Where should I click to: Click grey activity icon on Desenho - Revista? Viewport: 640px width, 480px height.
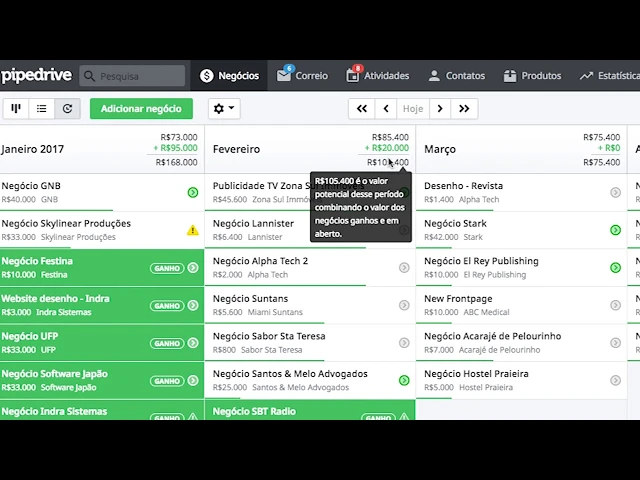(x=616, y=192)
